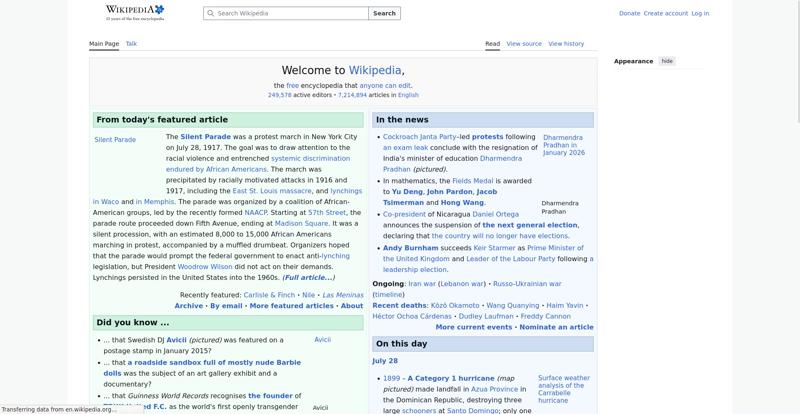Switch to the View history tab

pos(566,44)
